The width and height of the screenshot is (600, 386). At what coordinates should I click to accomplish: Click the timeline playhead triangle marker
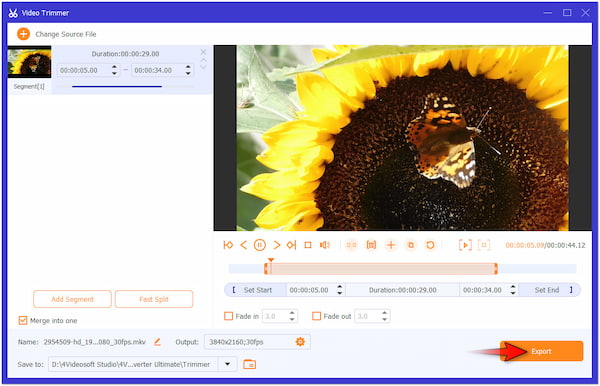[271, 260]
